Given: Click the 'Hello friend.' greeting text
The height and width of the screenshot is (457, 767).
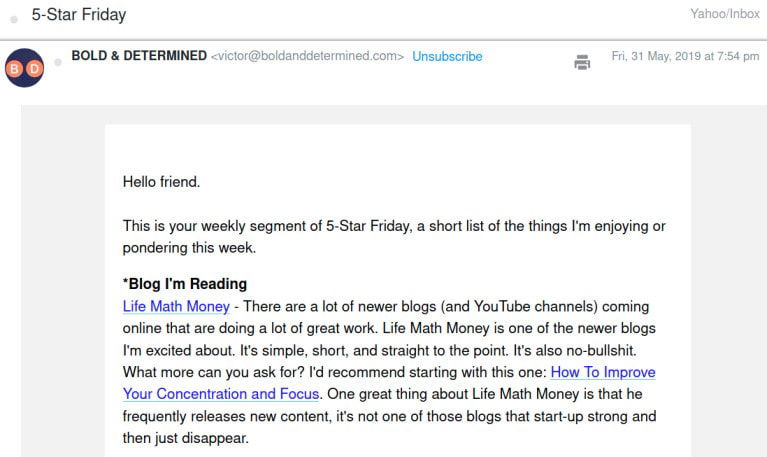Looking at the screenshot, I should [161, 182].
